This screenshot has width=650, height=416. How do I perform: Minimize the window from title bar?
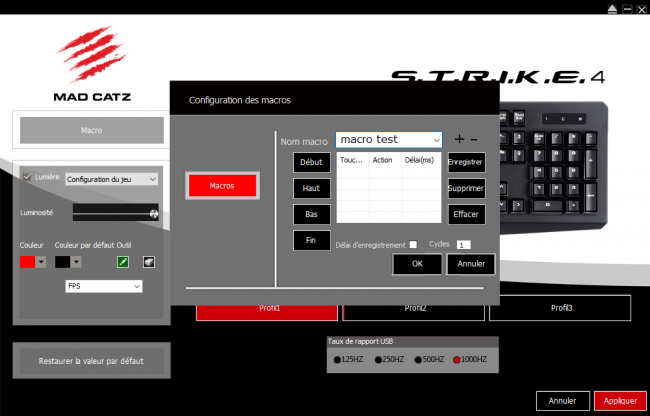[628, 9]
